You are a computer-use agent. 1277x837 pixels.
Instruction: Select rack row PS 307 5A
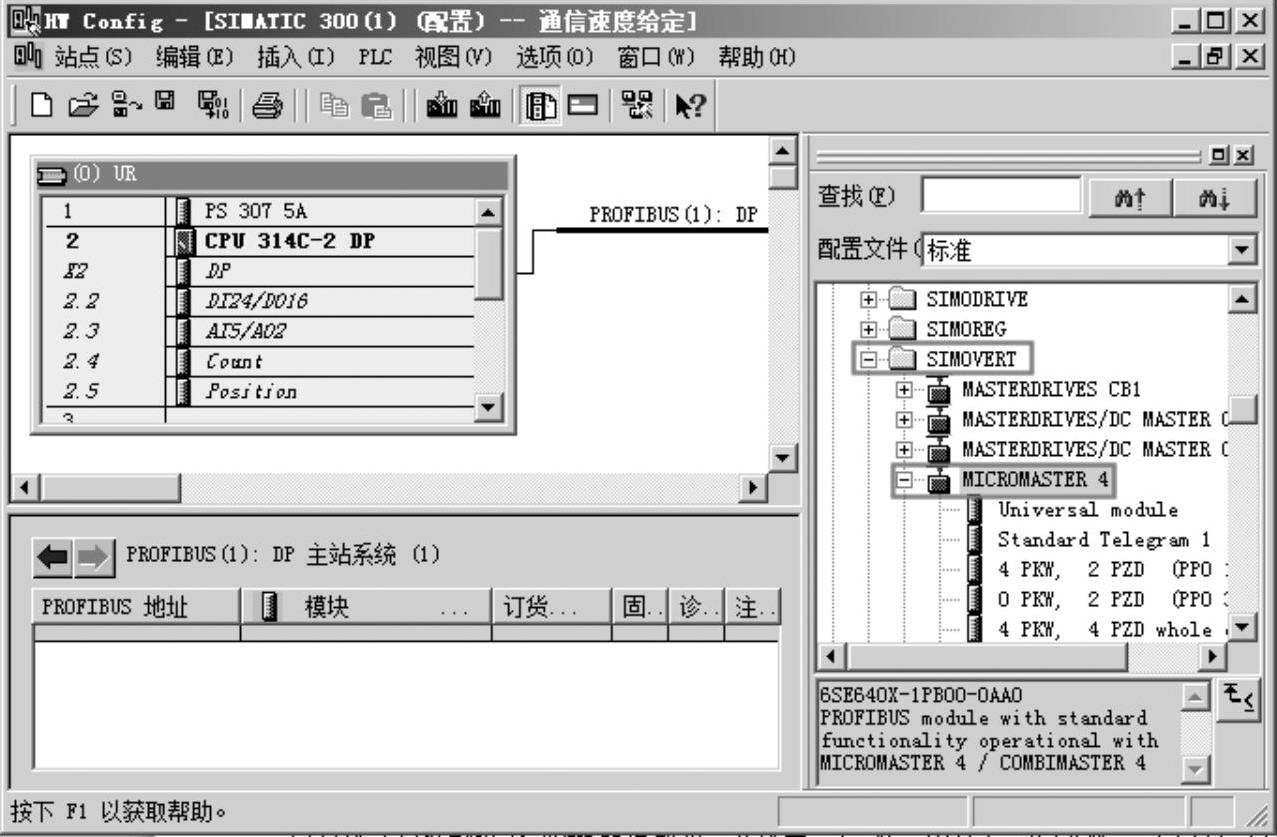pos(258,211)
